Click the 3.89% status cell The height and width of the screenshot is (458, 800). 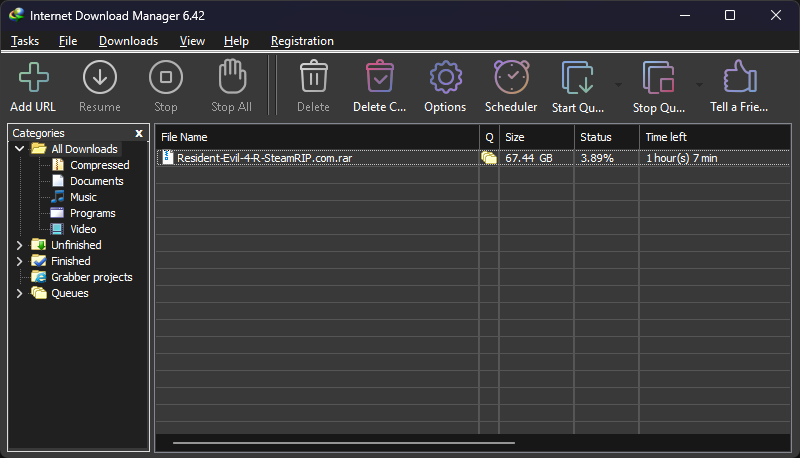click(597, 158)
